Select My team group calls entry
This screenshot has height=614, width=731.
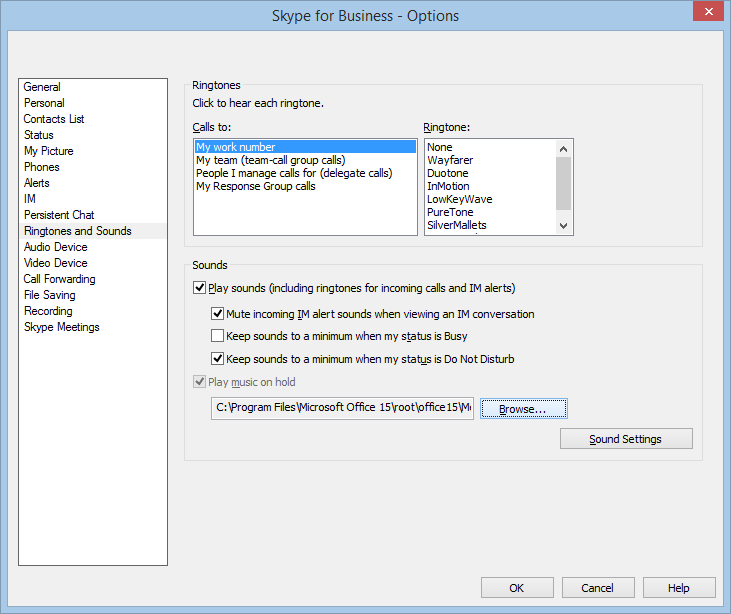tap(270, 160)
